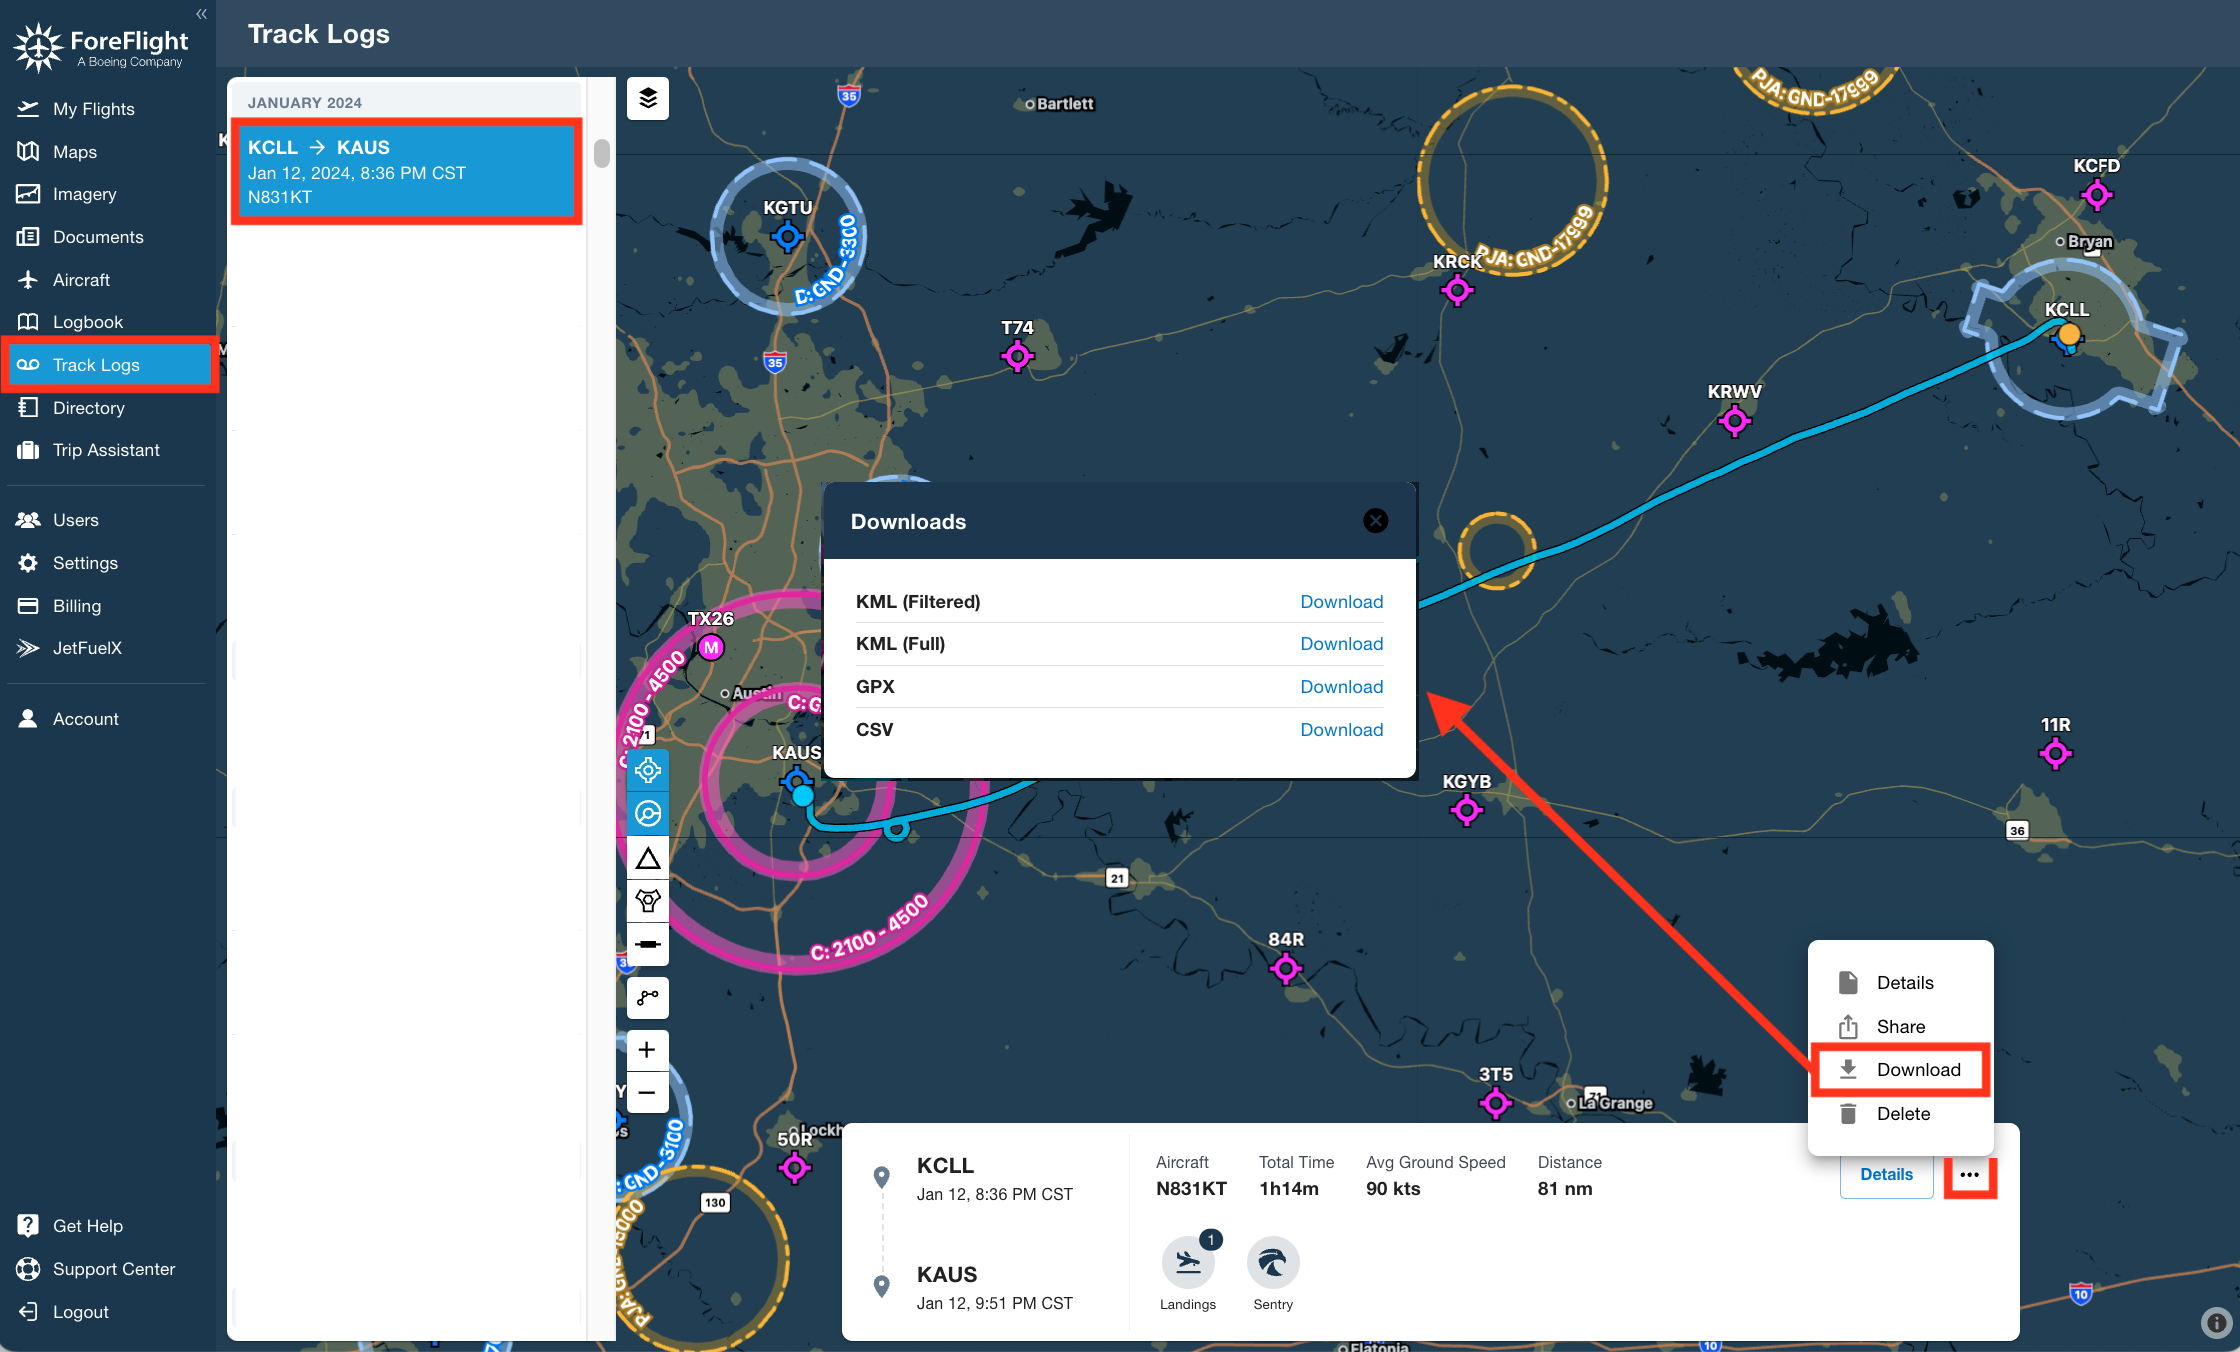Click the KAUS arrival track endpoint
The width and height of the screenshot is (2240, 1352).
[803, 796]
